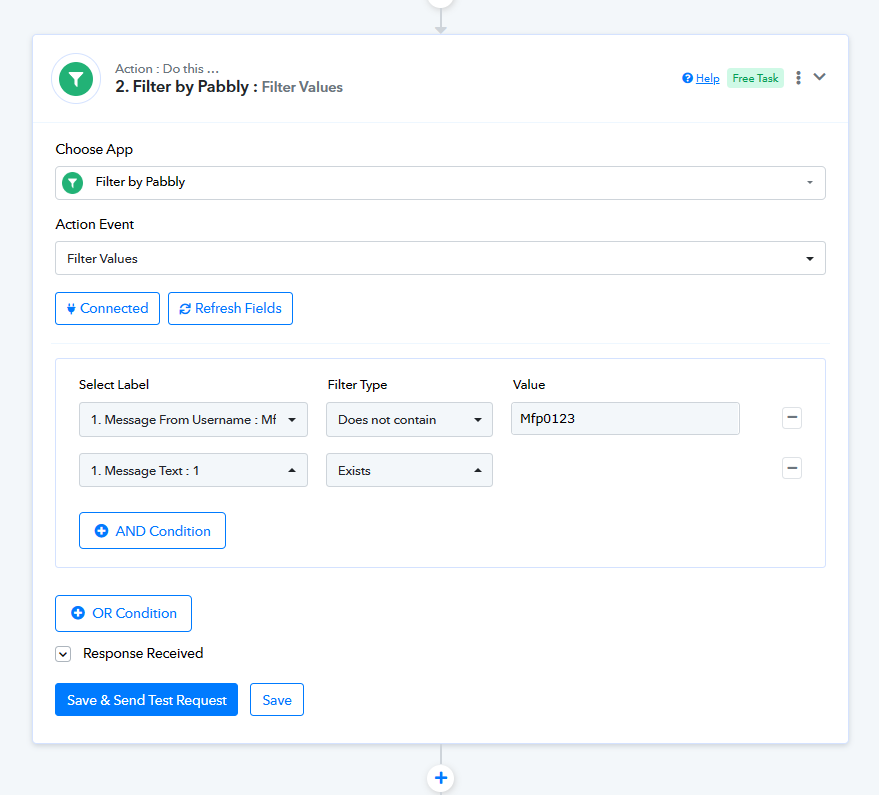Open the Exists filter type dropdown
879x795 pixels.
(x=409, y=470)
